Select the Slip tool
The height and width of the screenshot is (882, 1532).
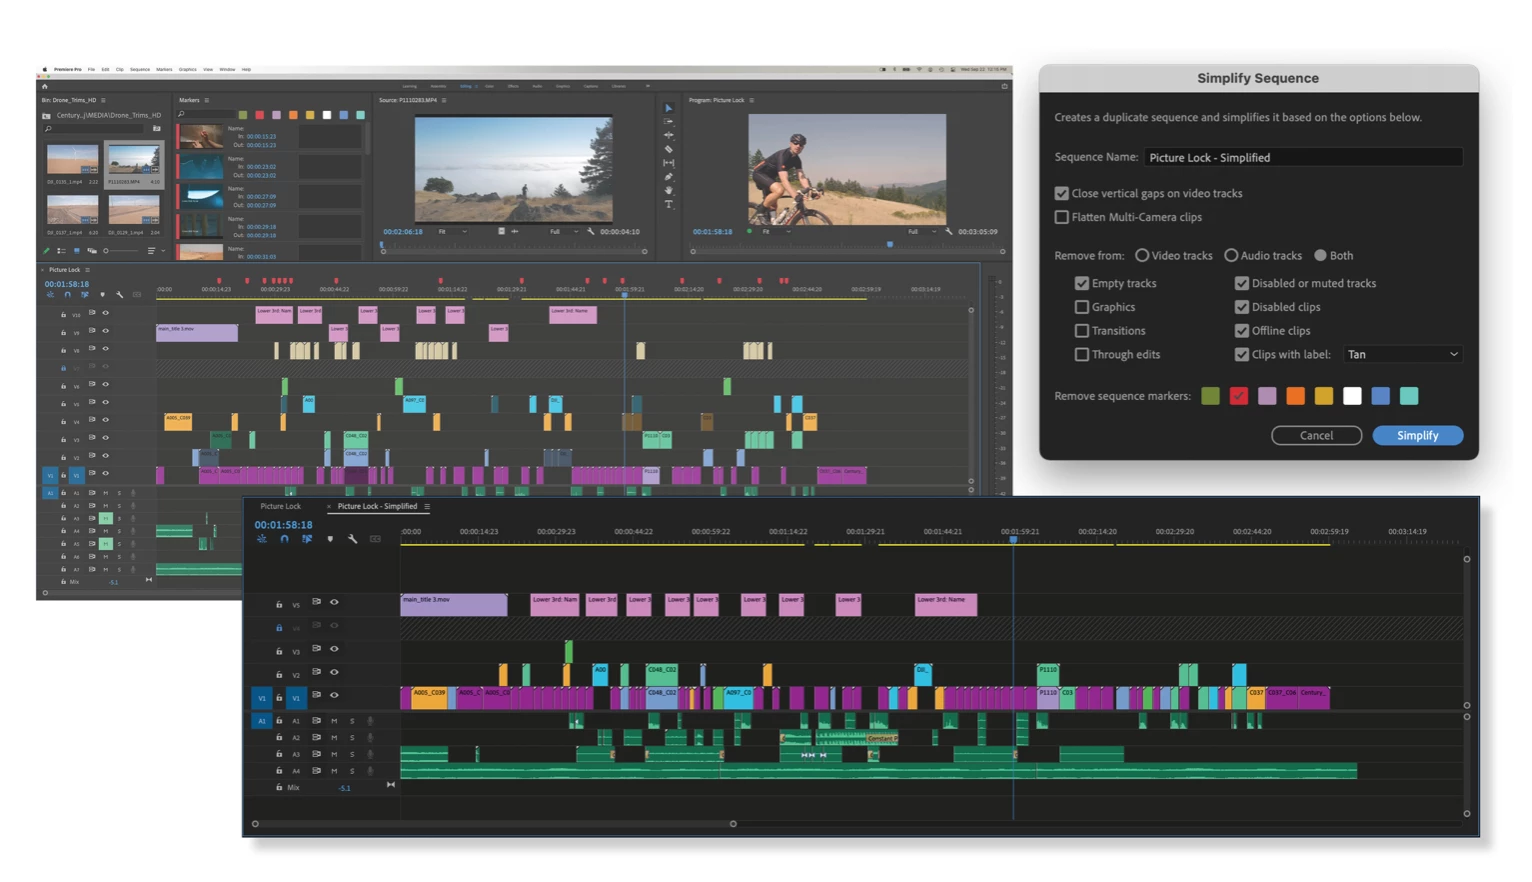click(x=669, y=163)
